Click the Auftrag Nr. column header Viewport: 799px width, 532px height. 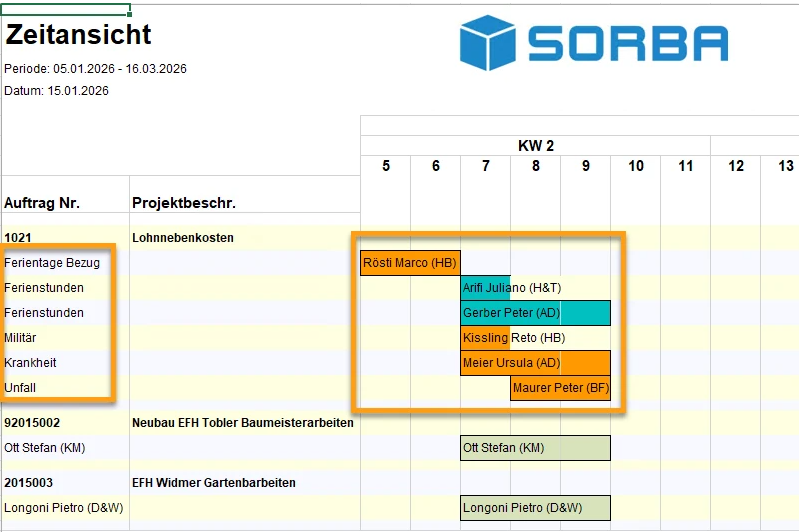[x=42, y=203]
